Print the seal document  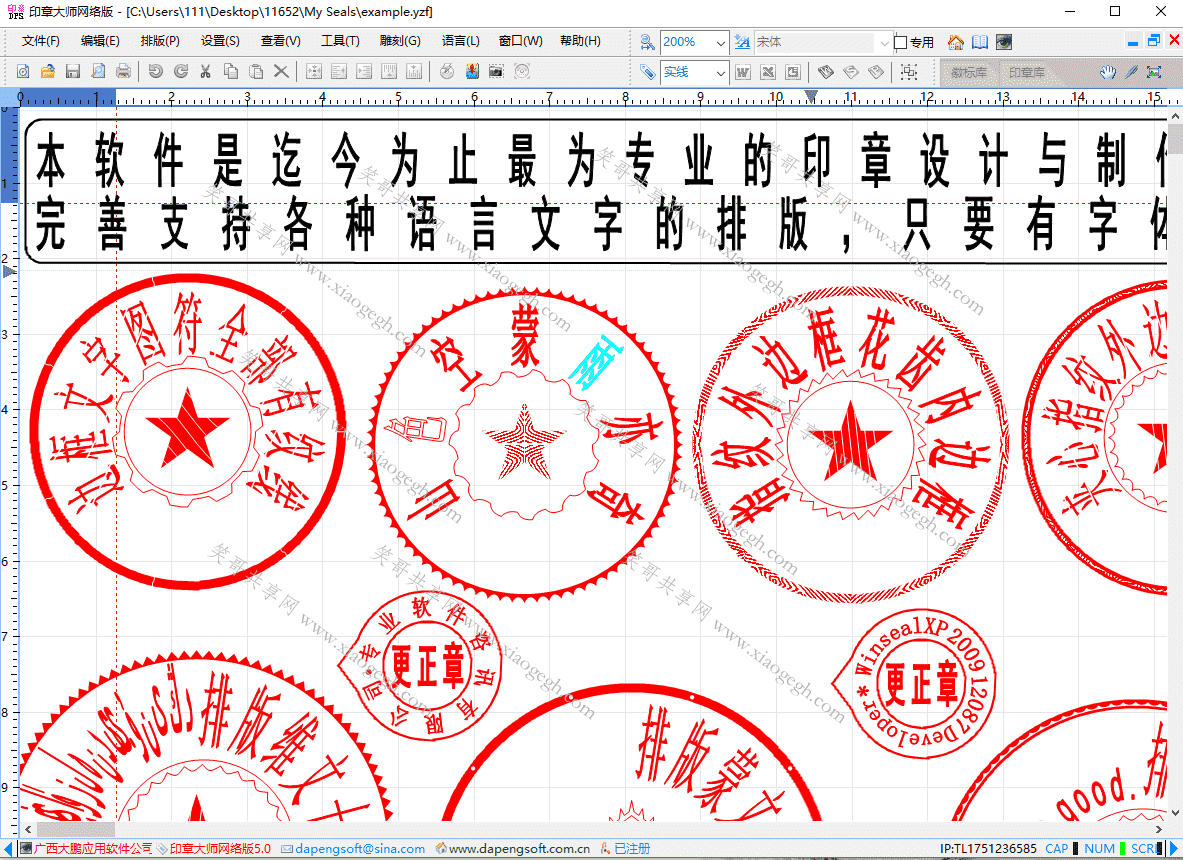click(123, 72)
